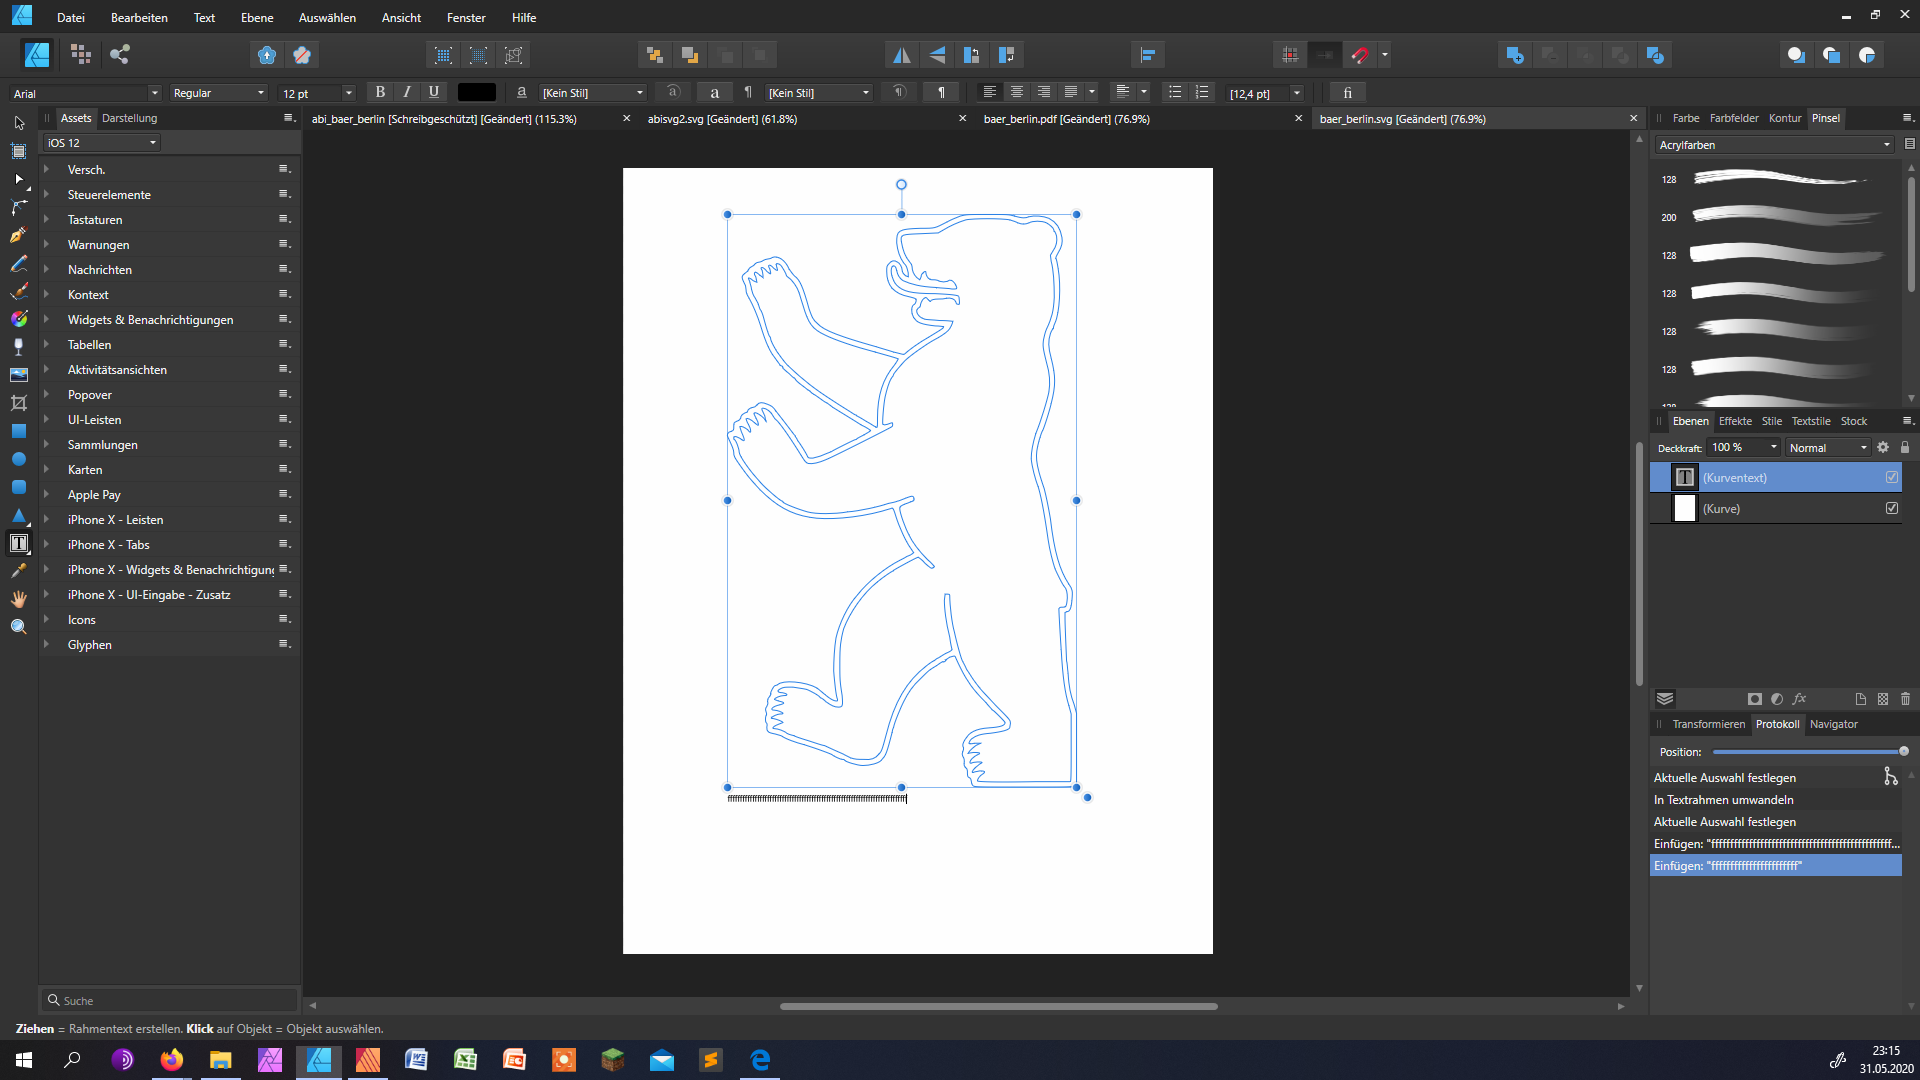Select the Move tool arrow

19,123
